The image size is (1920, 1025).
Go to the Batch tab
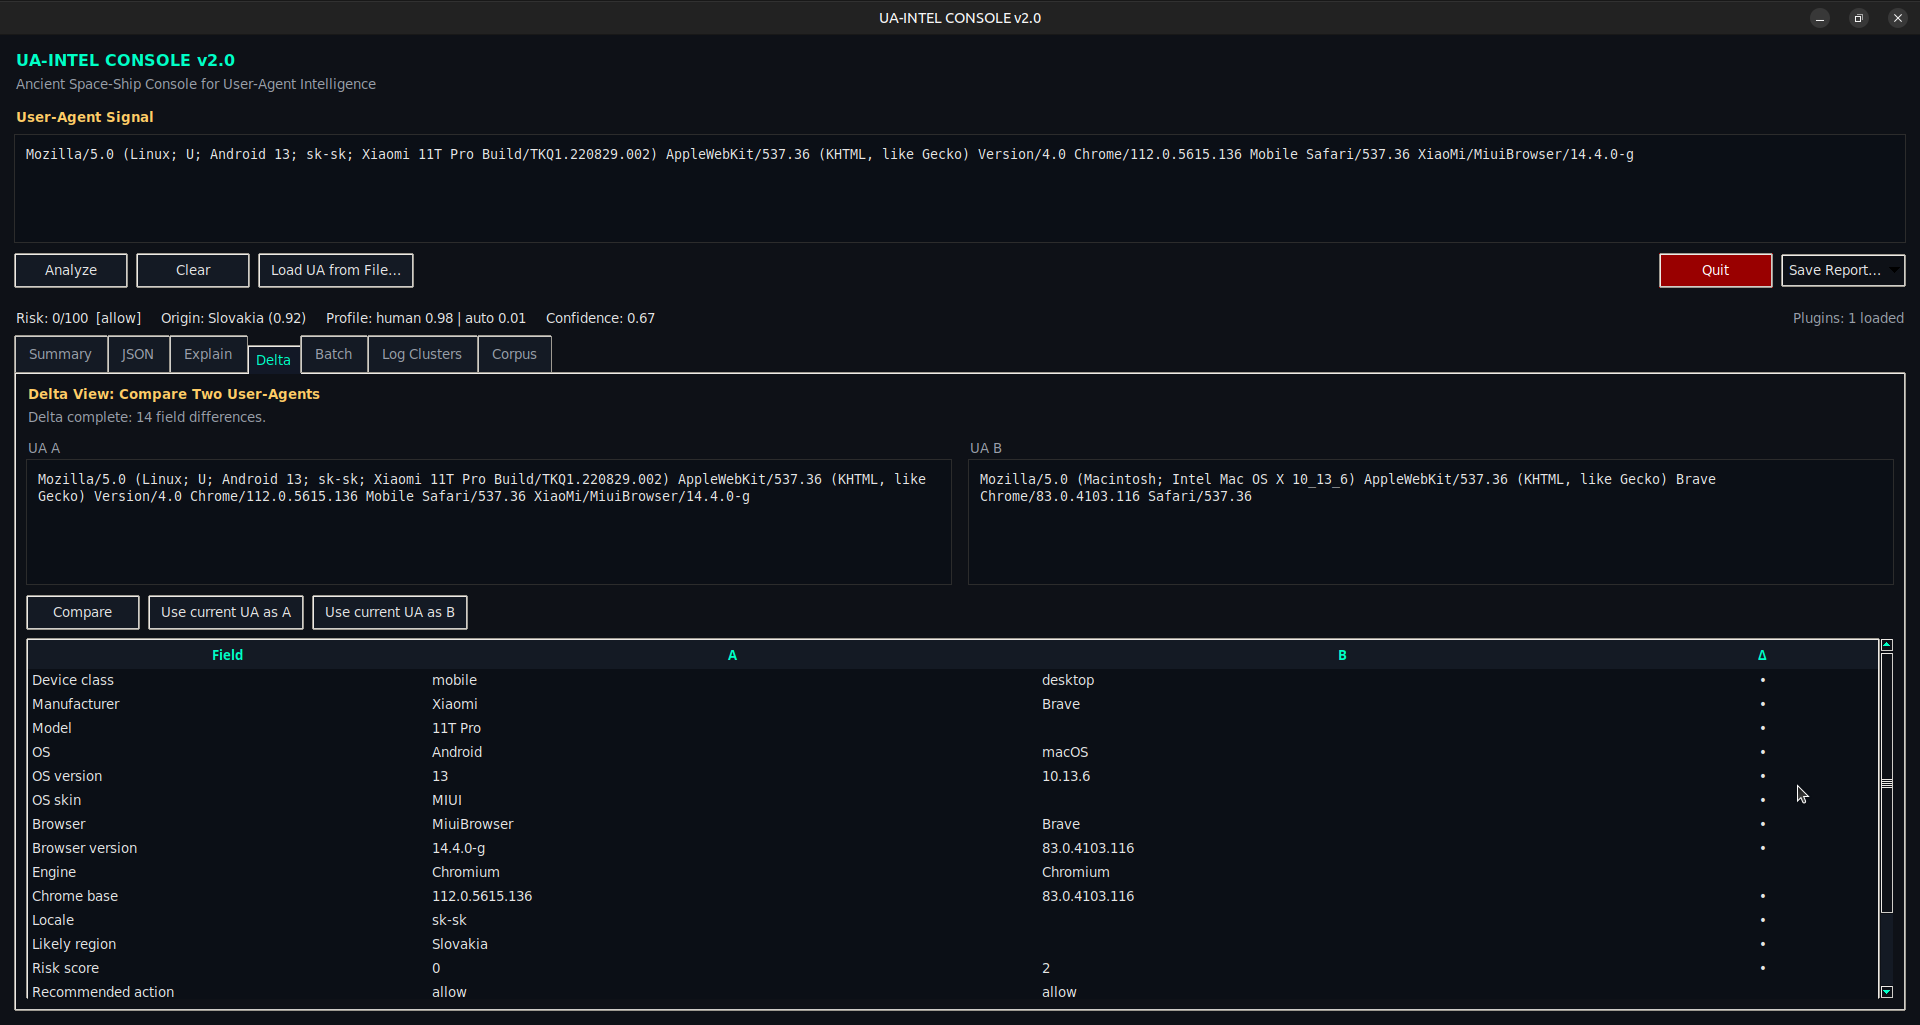(x=333, y=354)
